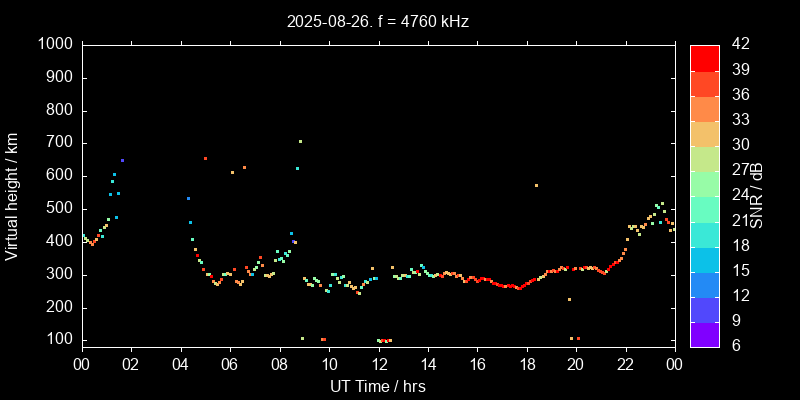The width and height of the screenshot is (800, 400).
Task: Click the 'Virtual height / km' axis label
Action: tap(12, 195)
